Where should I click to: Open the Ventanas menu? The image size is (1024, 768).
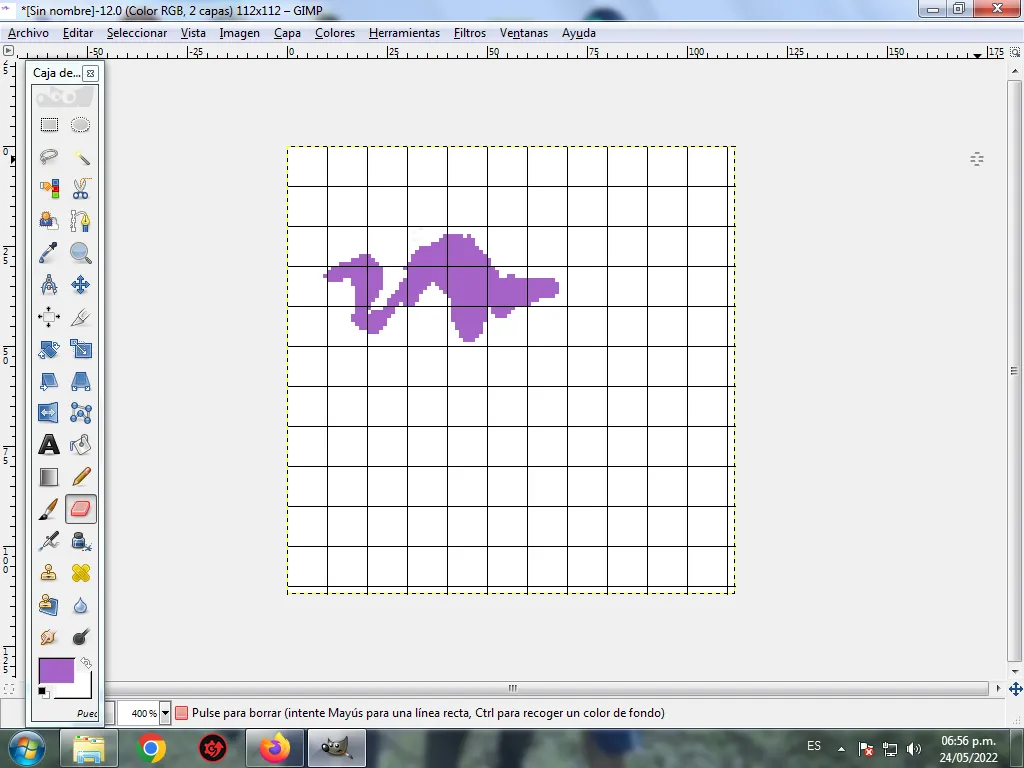[x=524, y=33]
